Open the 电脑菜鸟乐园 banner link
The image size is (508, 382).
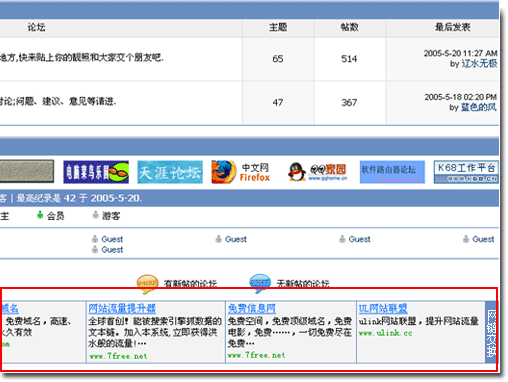96,172
